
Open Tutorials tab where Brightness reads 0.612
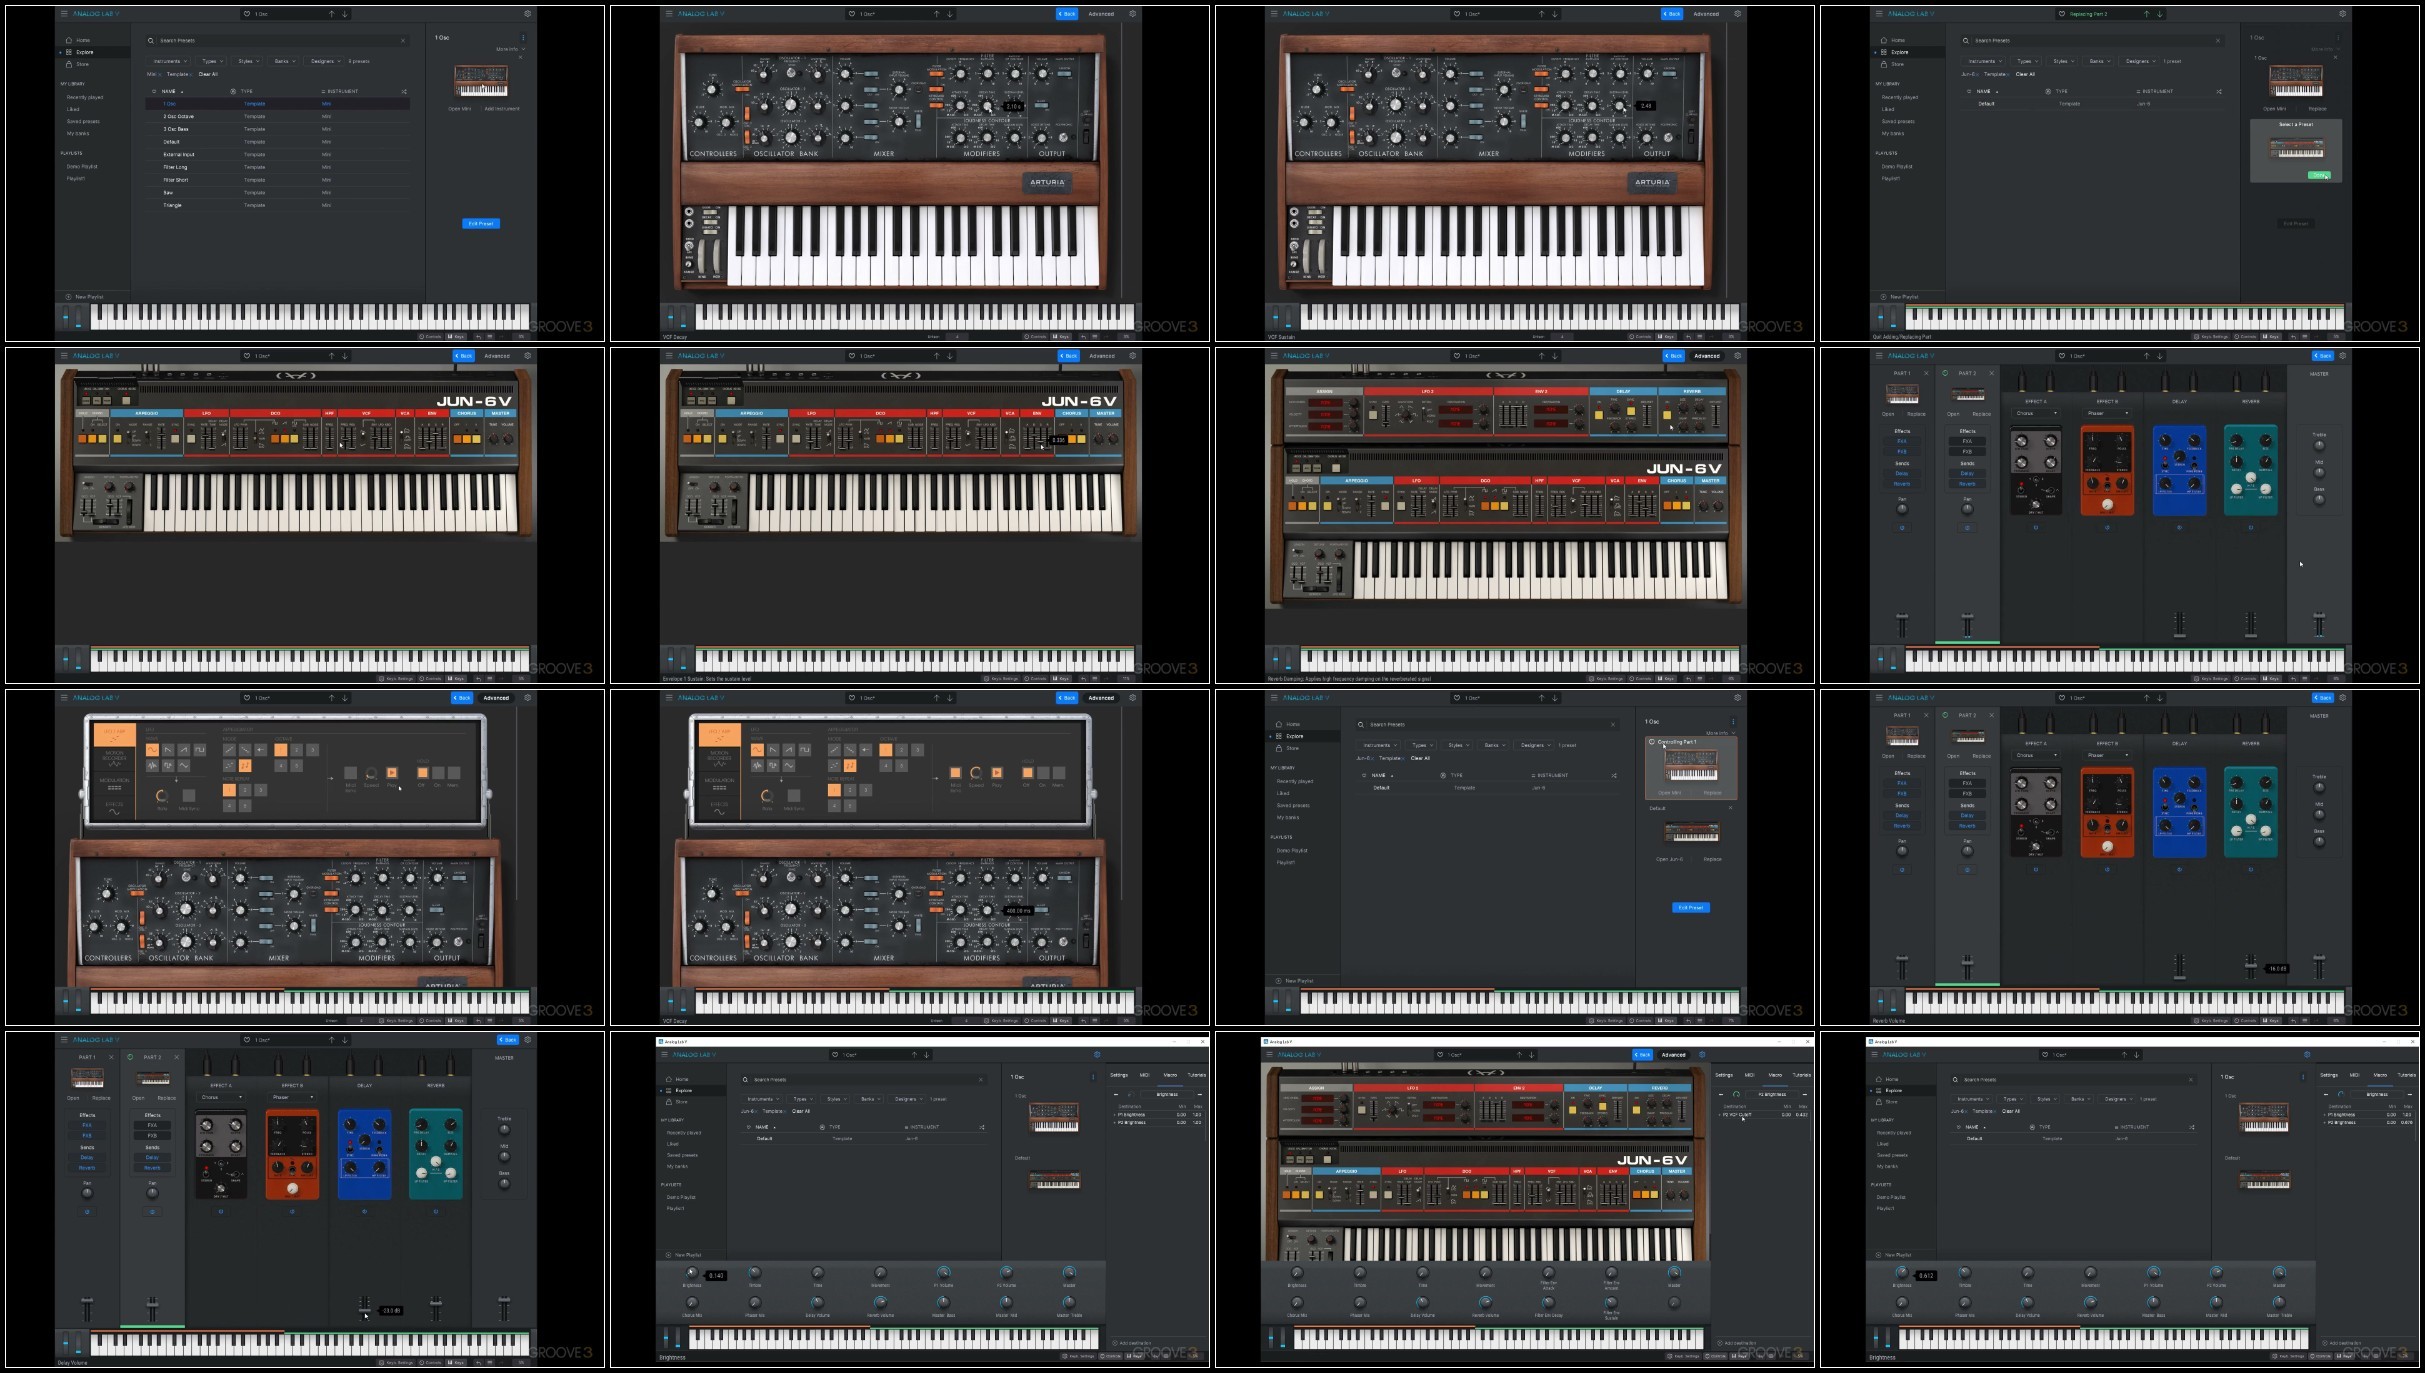(2407, 1075)
